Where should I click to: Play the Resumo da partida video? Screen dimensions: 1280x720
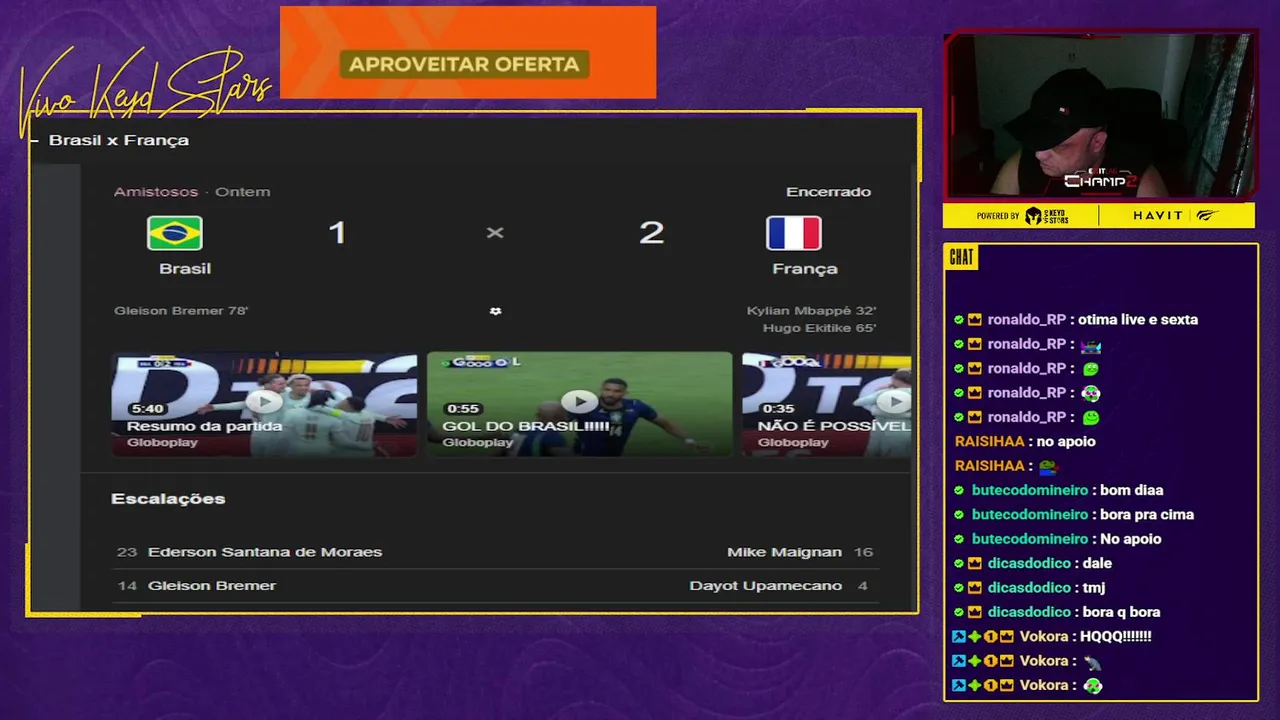click(x=264, y=402)
